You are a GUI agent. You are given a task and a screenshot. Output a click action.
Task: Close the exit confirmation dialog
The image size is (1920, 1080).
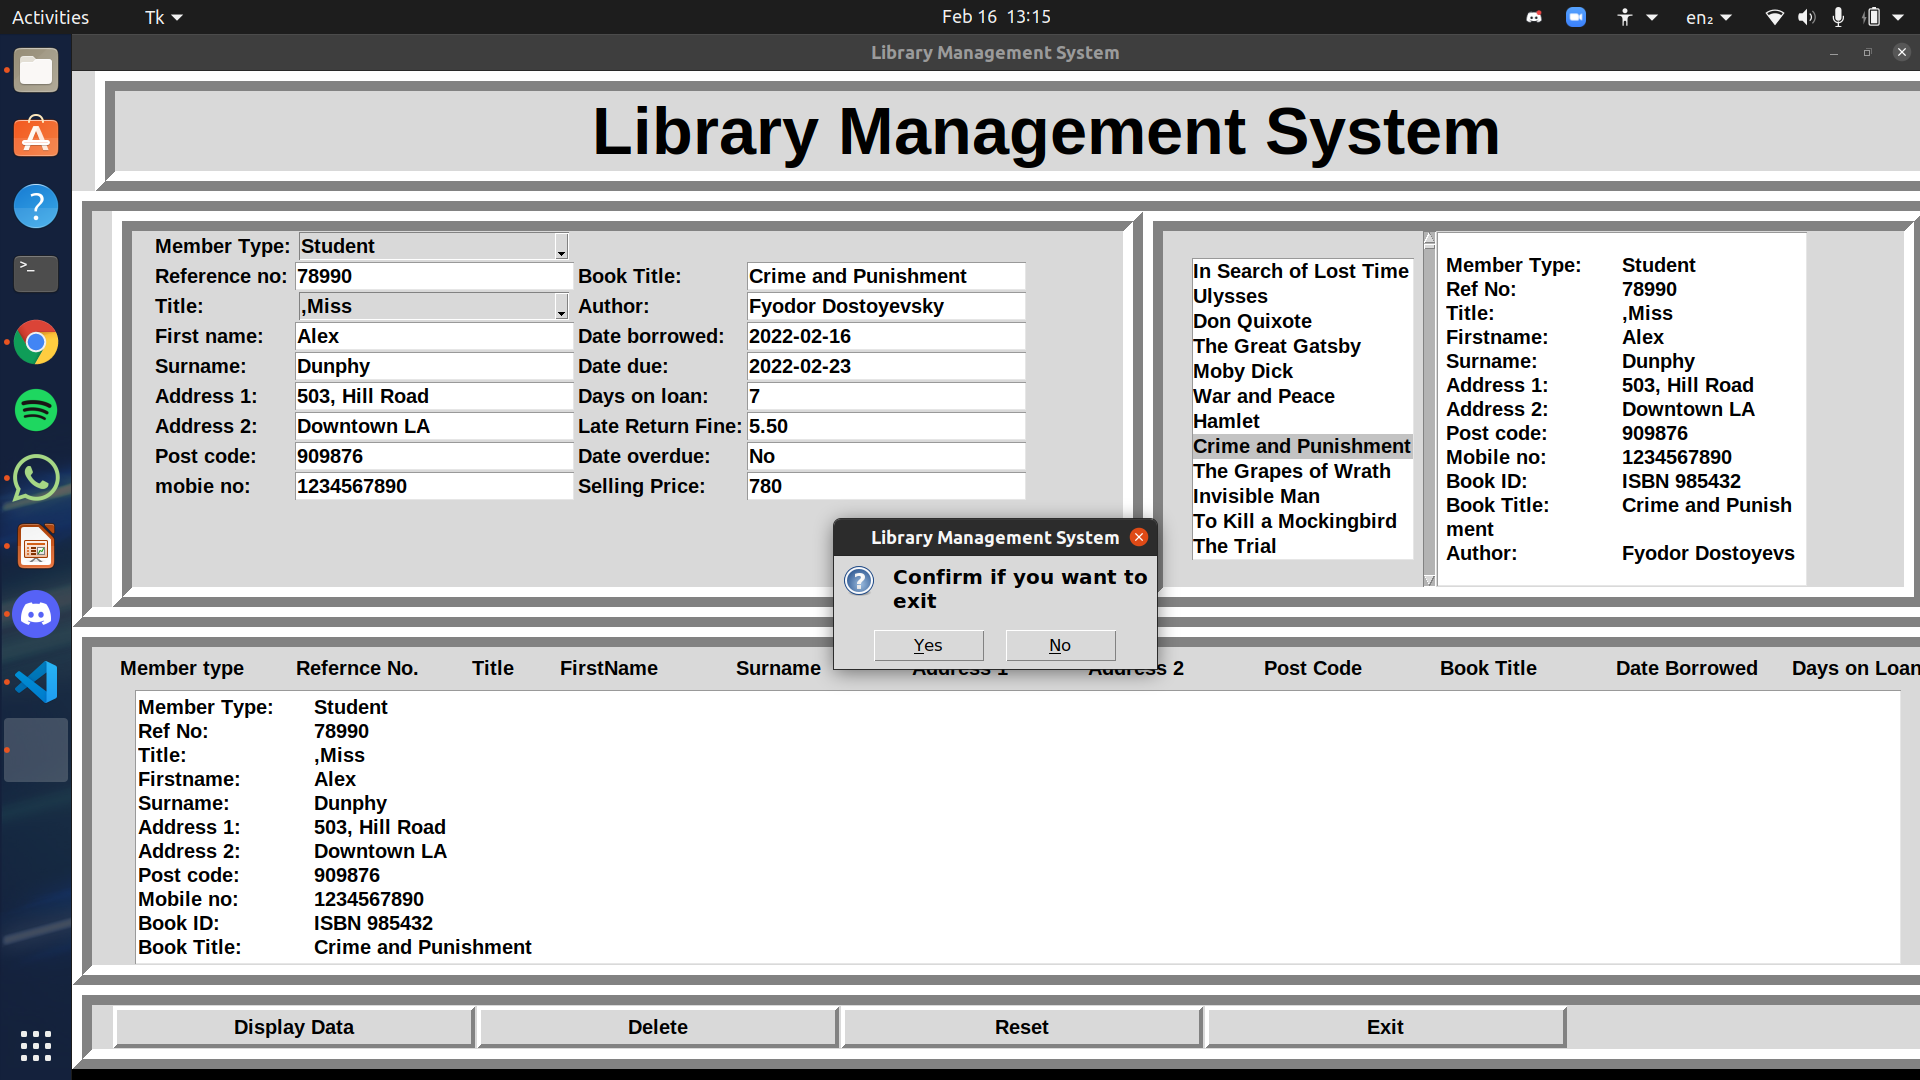[x=1138, y=537]
